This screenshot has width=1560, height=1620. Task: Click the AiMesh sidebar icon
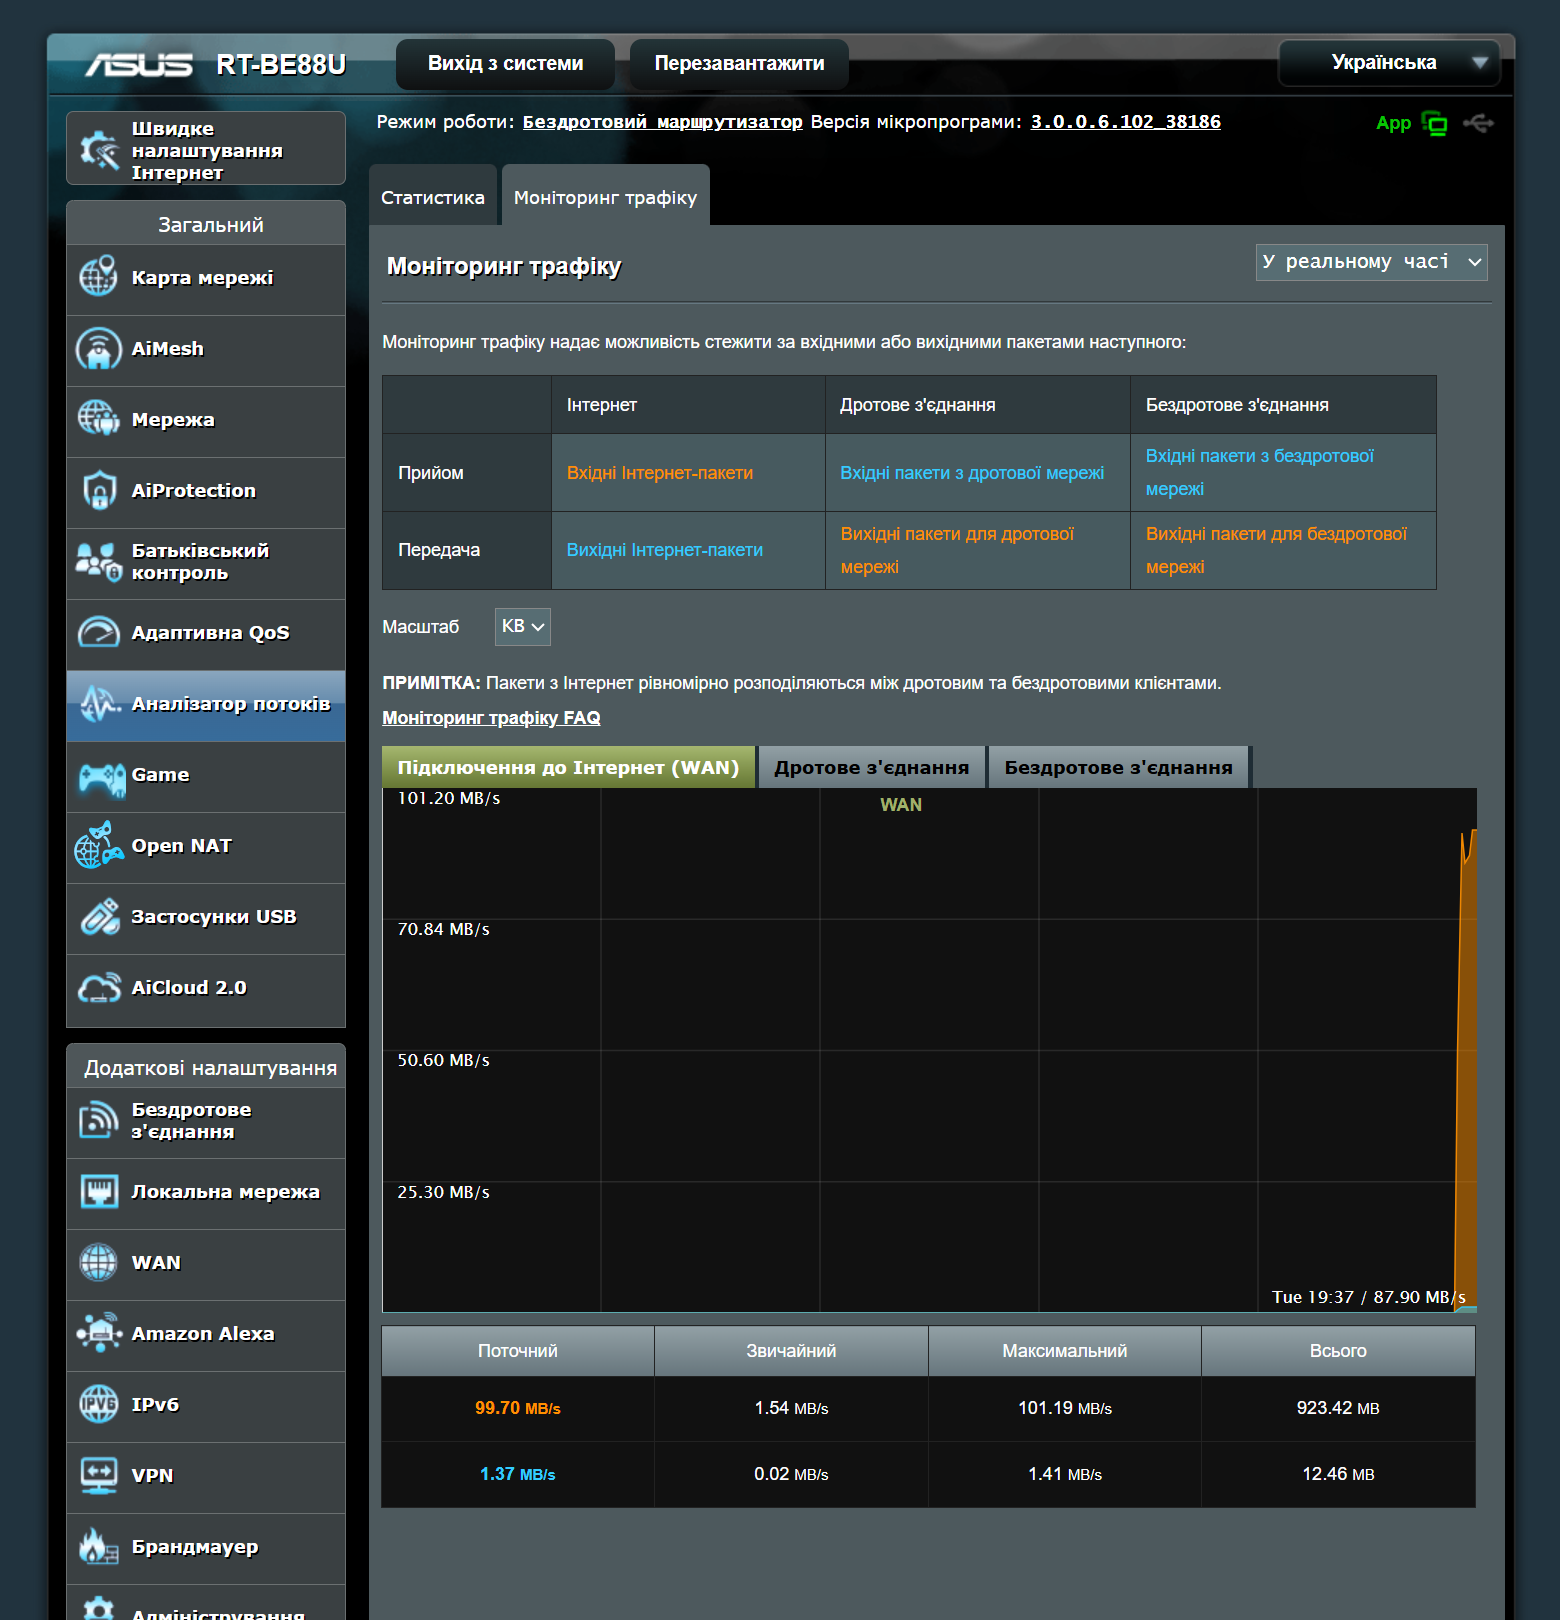tap(99, 349)
